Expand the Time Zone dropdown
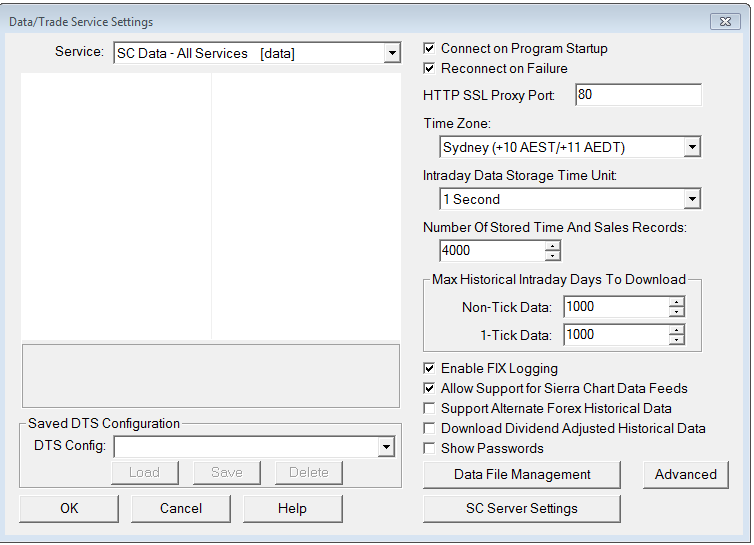This screenshot has width=754, height=545. pos(692,147)
